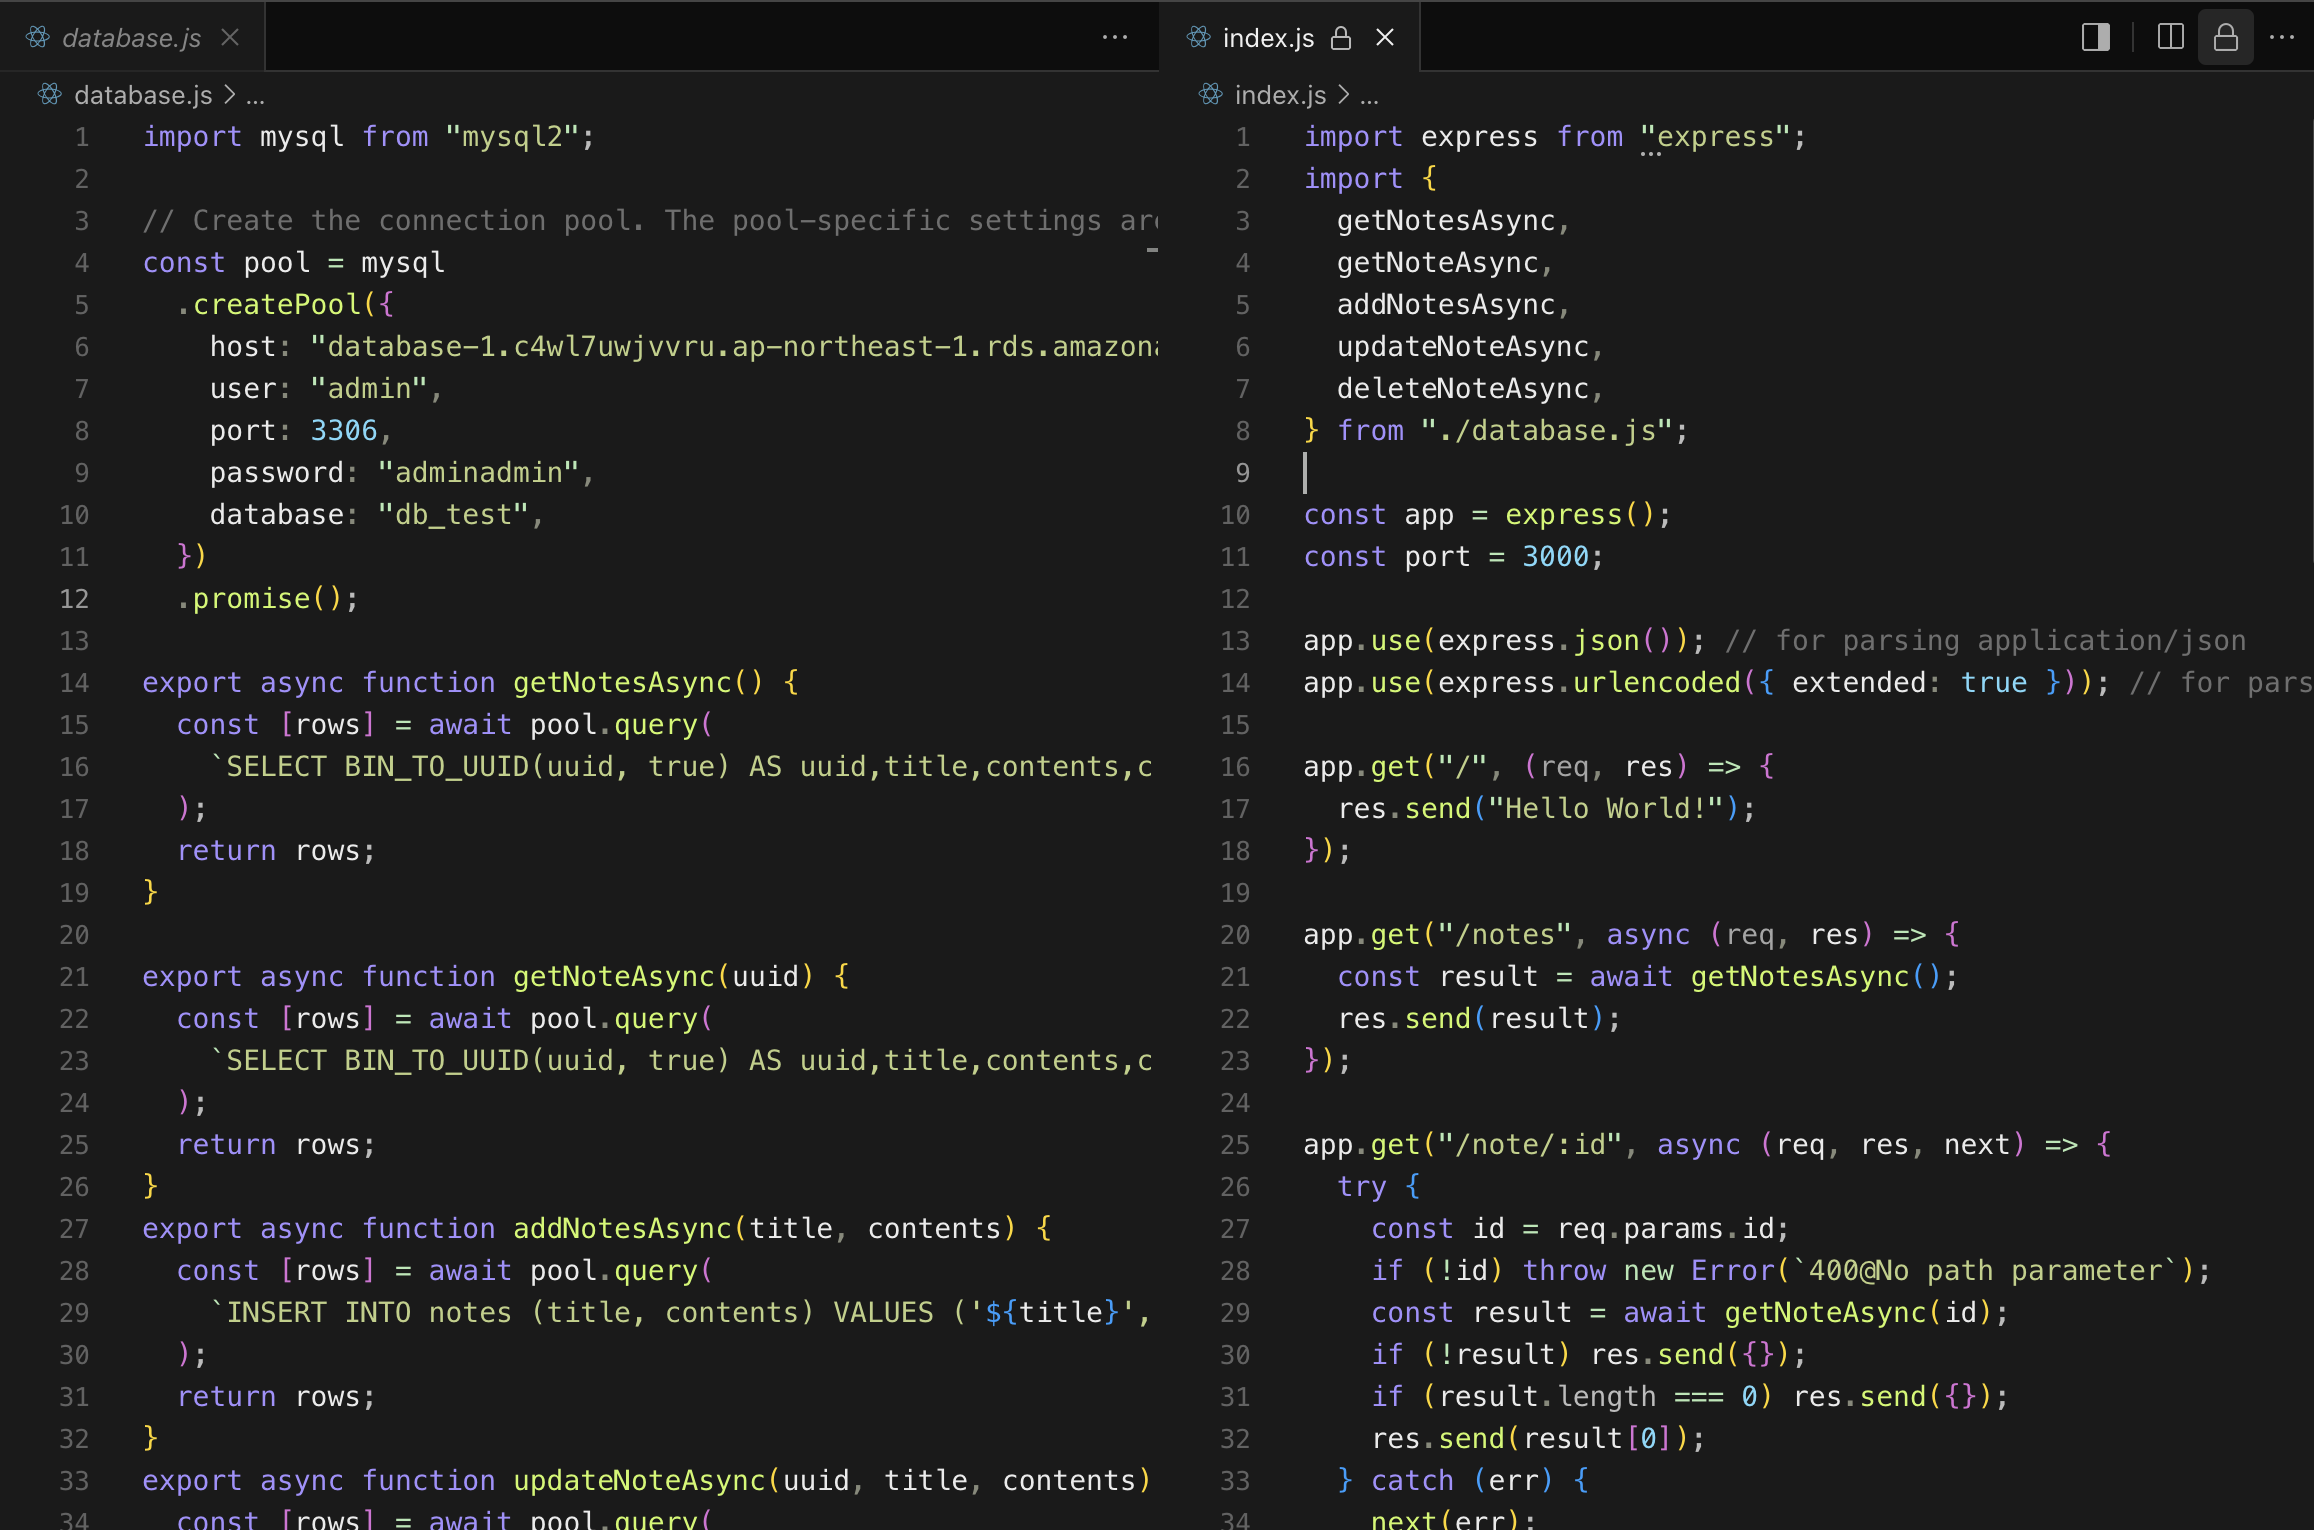2314x1530 pixels.
Task: Click the "/note/:id" route string
Action: pos(1530,1145)
